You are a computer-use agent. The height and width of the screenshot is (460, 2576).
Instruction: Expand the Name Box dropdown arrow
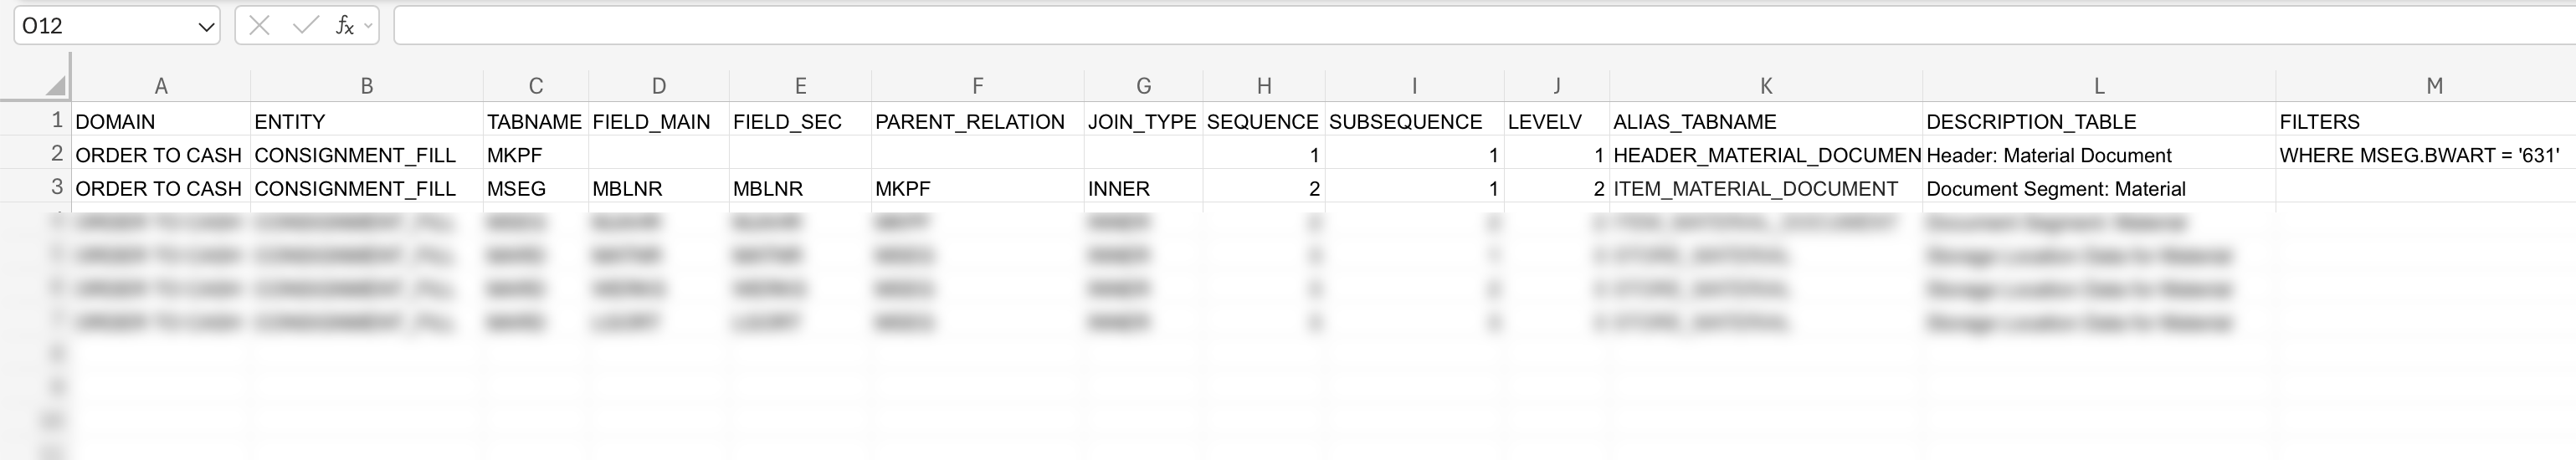click(x=206, y=27)
